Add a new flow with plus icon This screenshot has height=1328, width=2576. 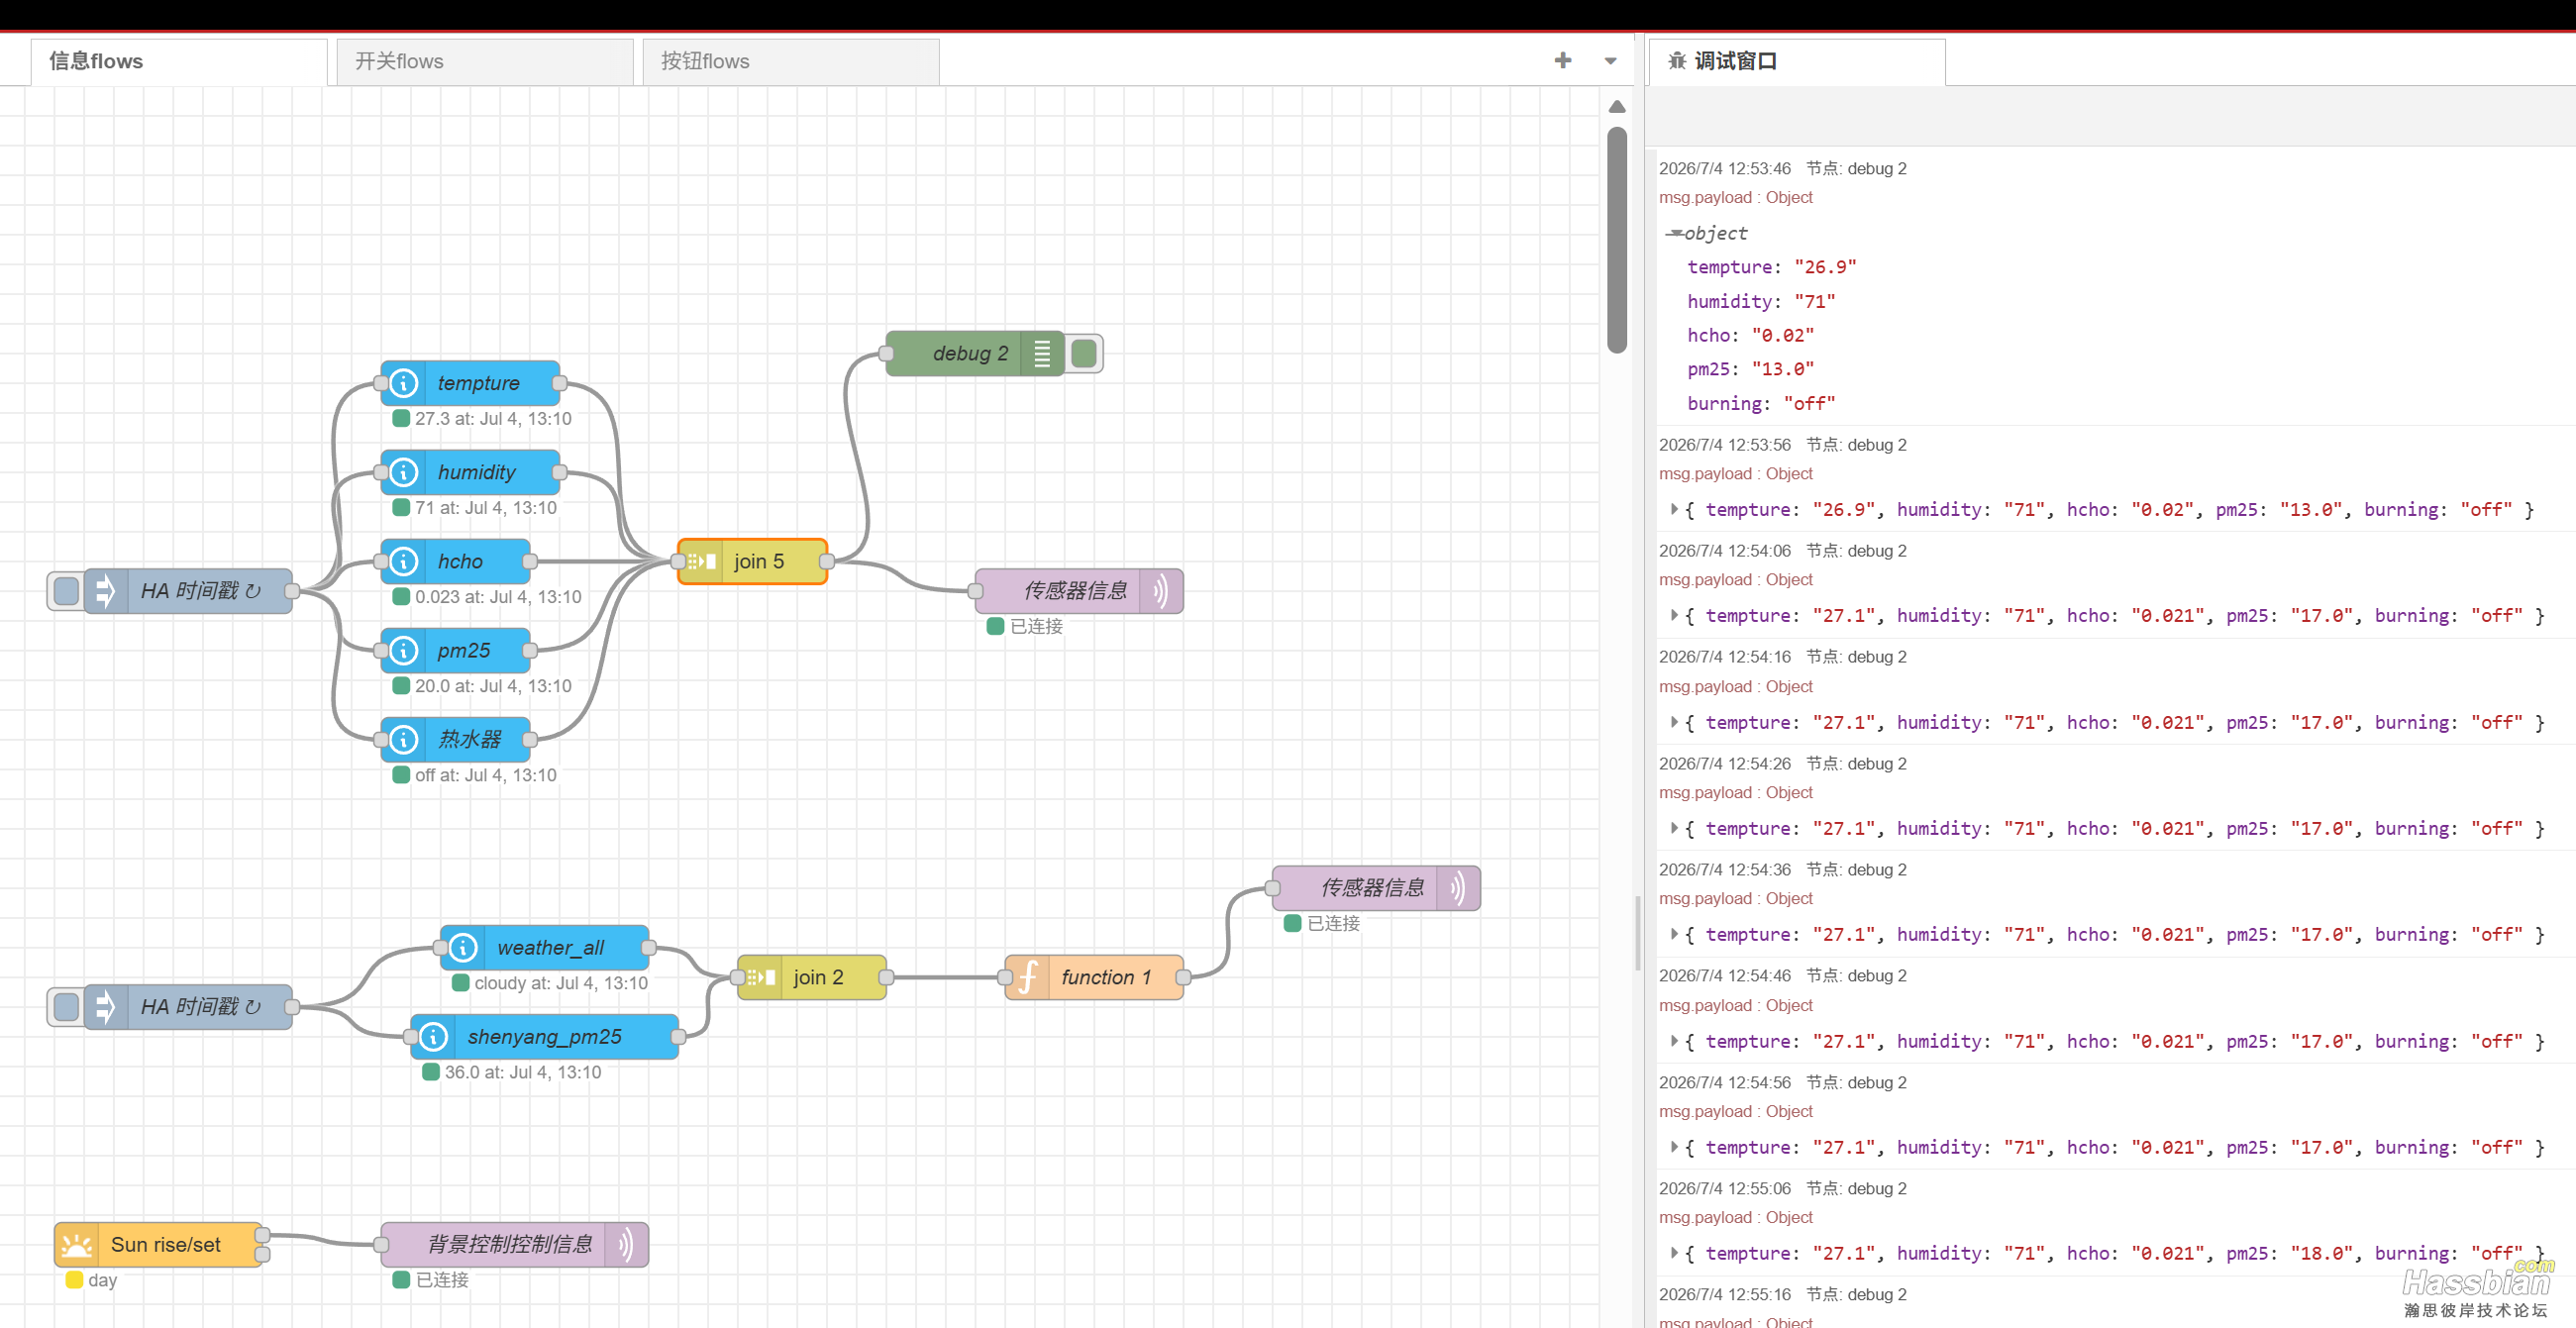coord(1563,61)
